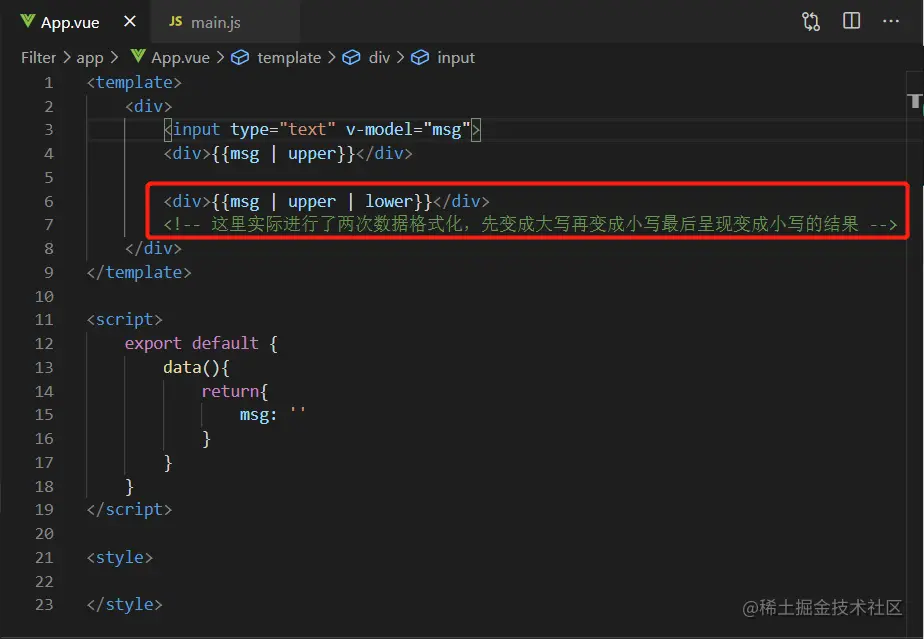924x639 pixels.
Task: Click the minimap marker at editor's right edge
Action: click(915, 101)
